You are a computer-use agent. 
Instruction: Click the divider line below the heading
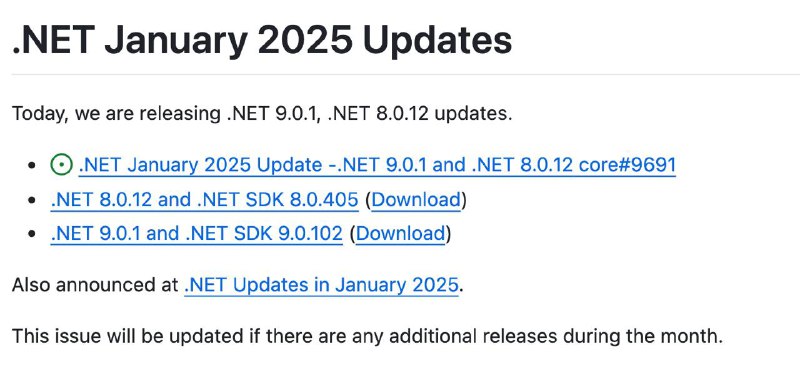[x=406, y=75]
